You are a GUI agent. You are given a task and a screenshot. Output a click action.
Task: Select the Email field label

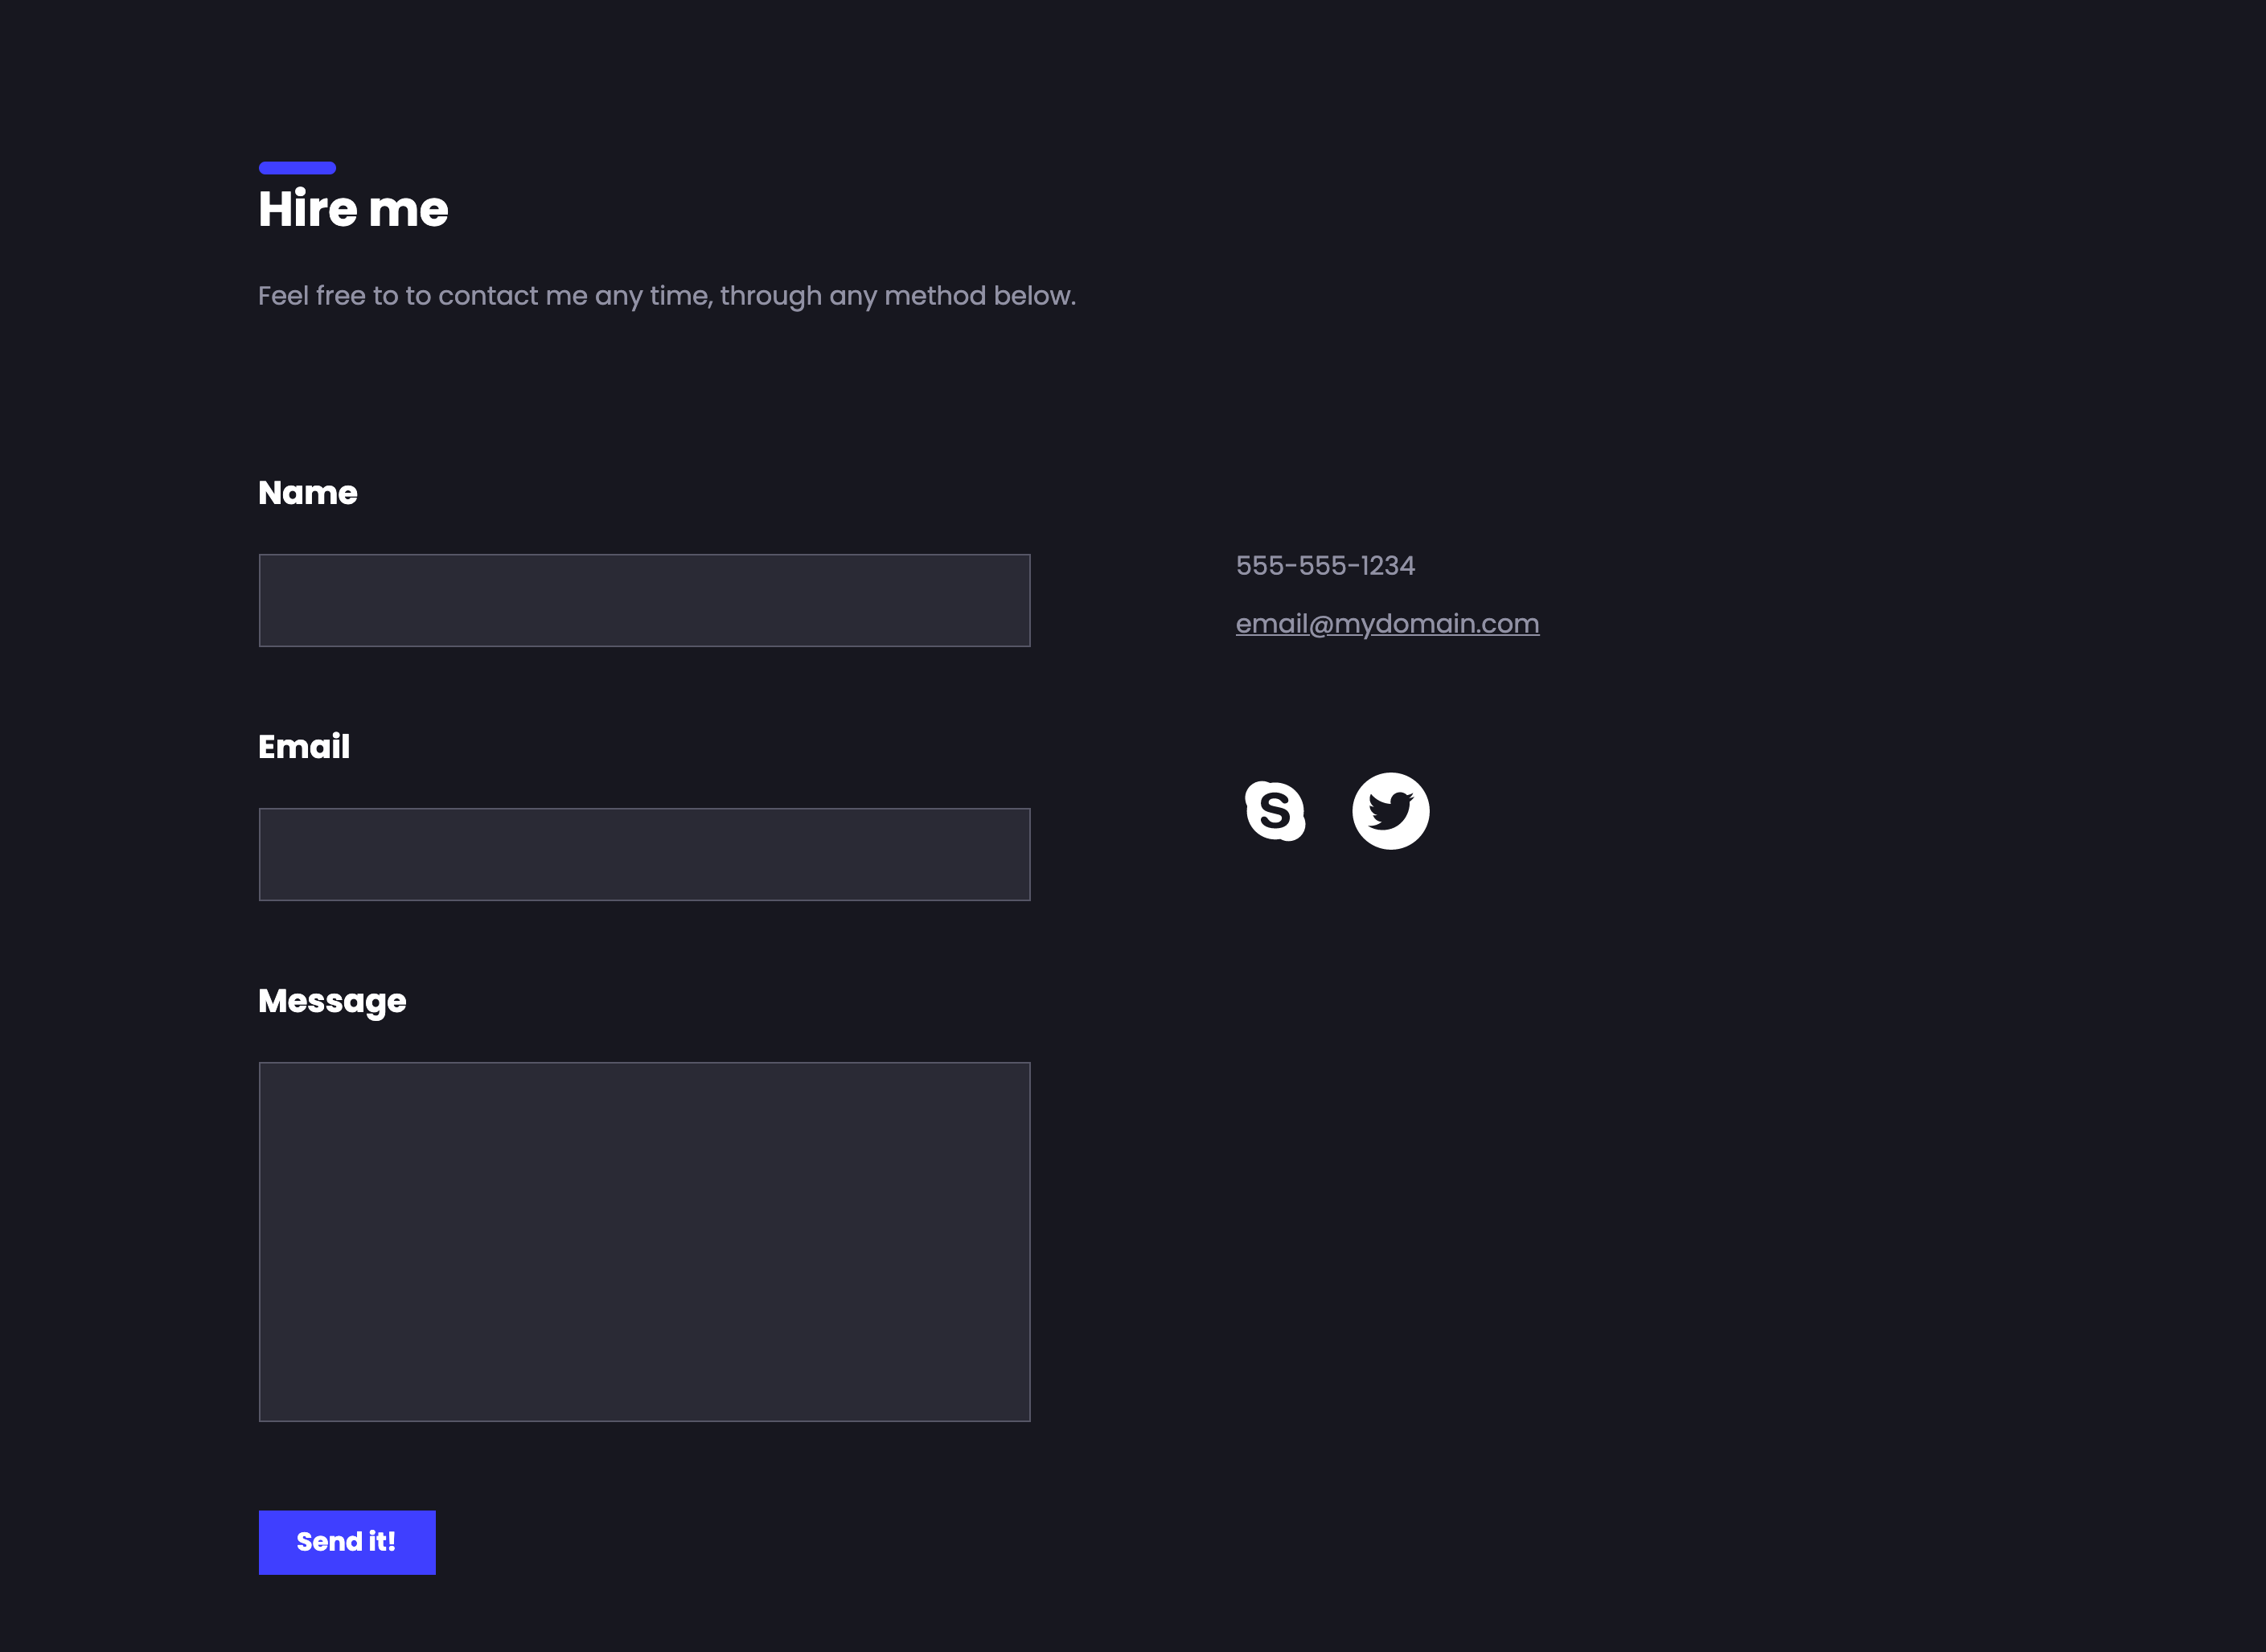[304, 747]
